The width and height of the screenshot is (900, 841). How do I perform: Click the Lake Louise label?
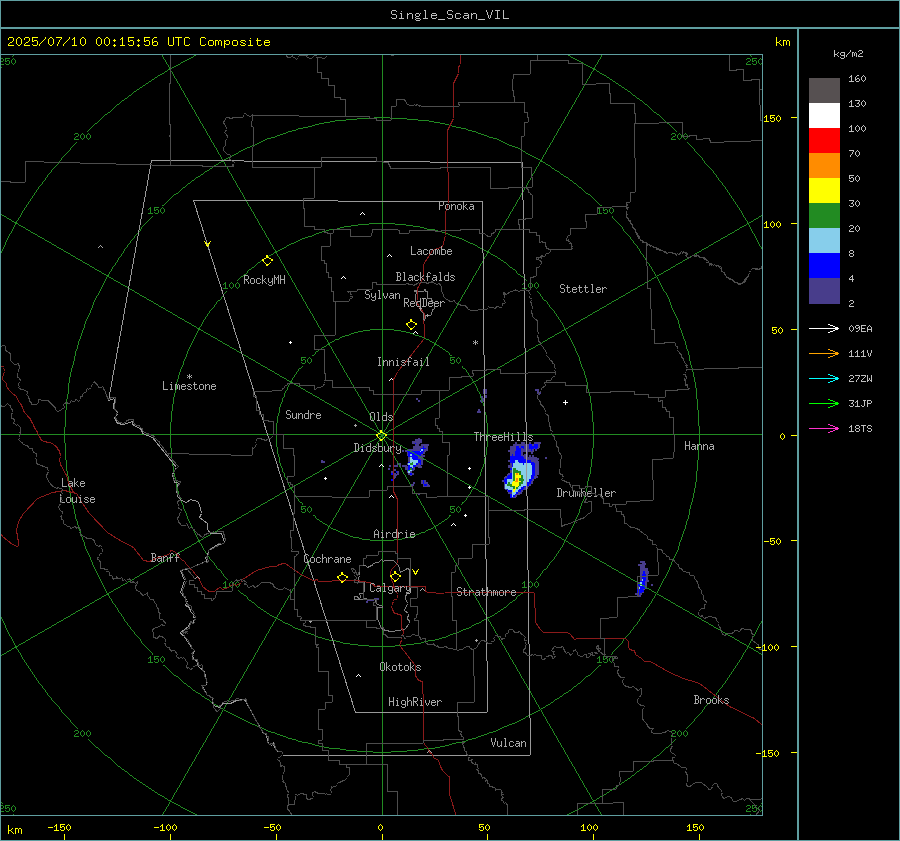[x=77, y=491]
